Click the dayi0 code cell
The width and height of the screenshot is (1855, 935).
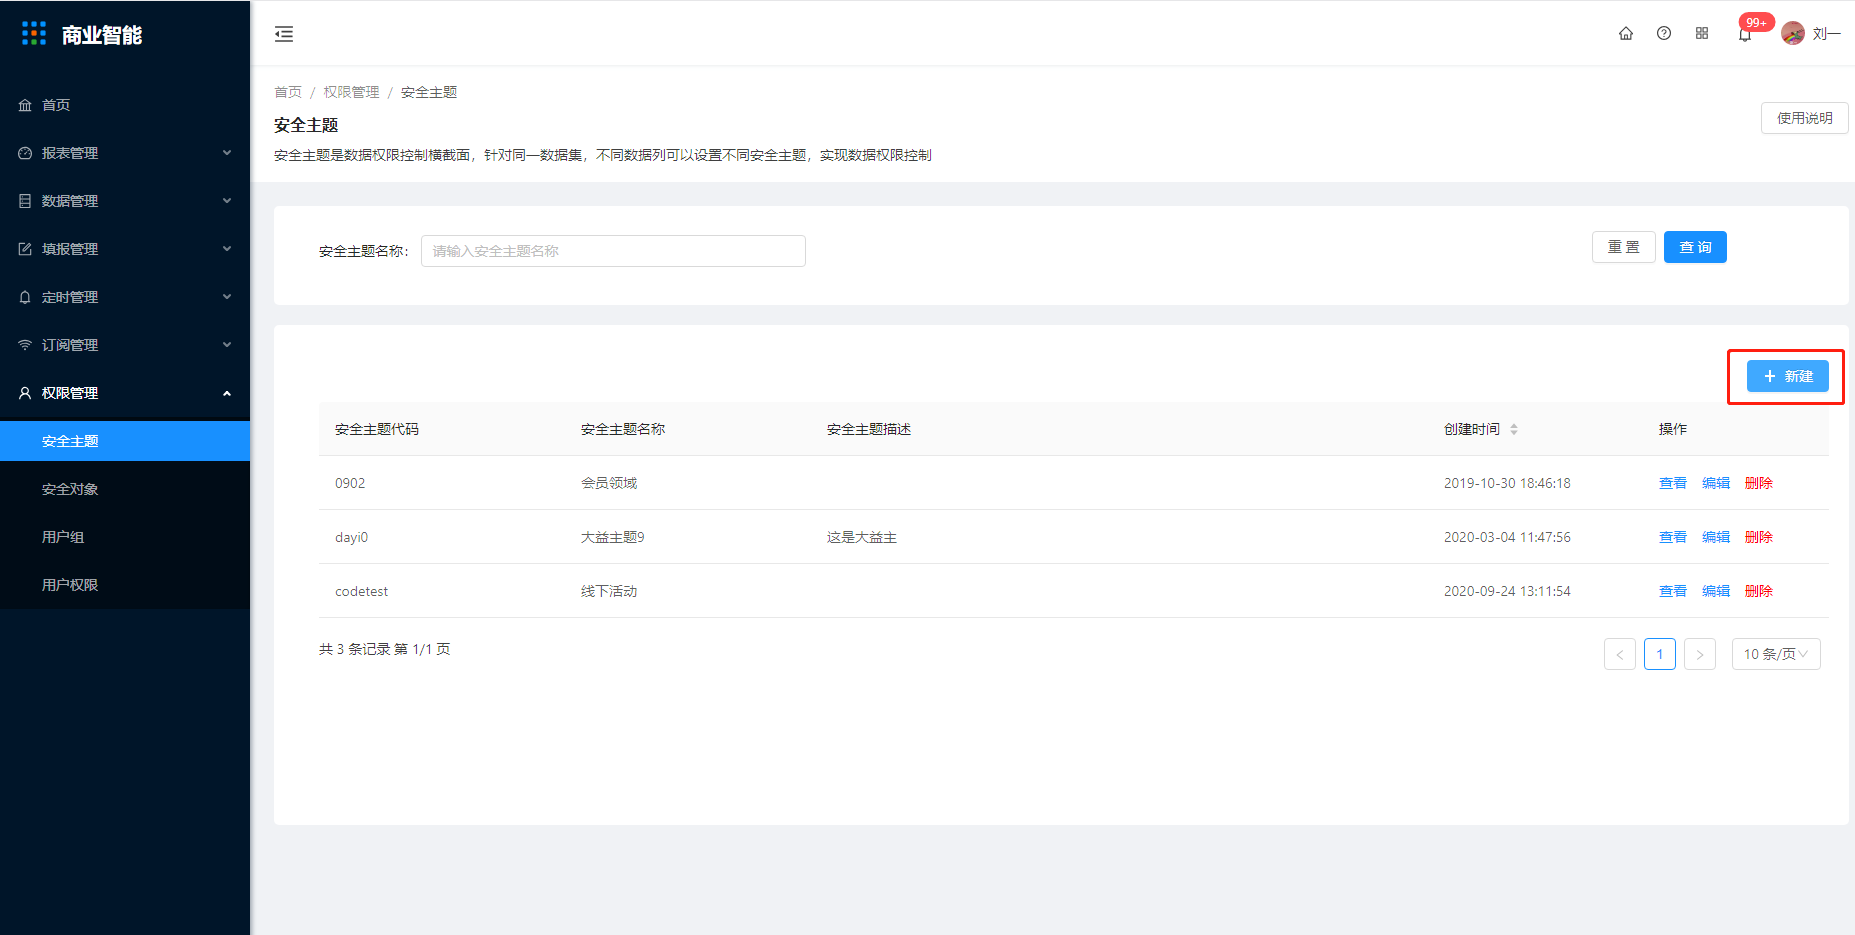point(351,537)
